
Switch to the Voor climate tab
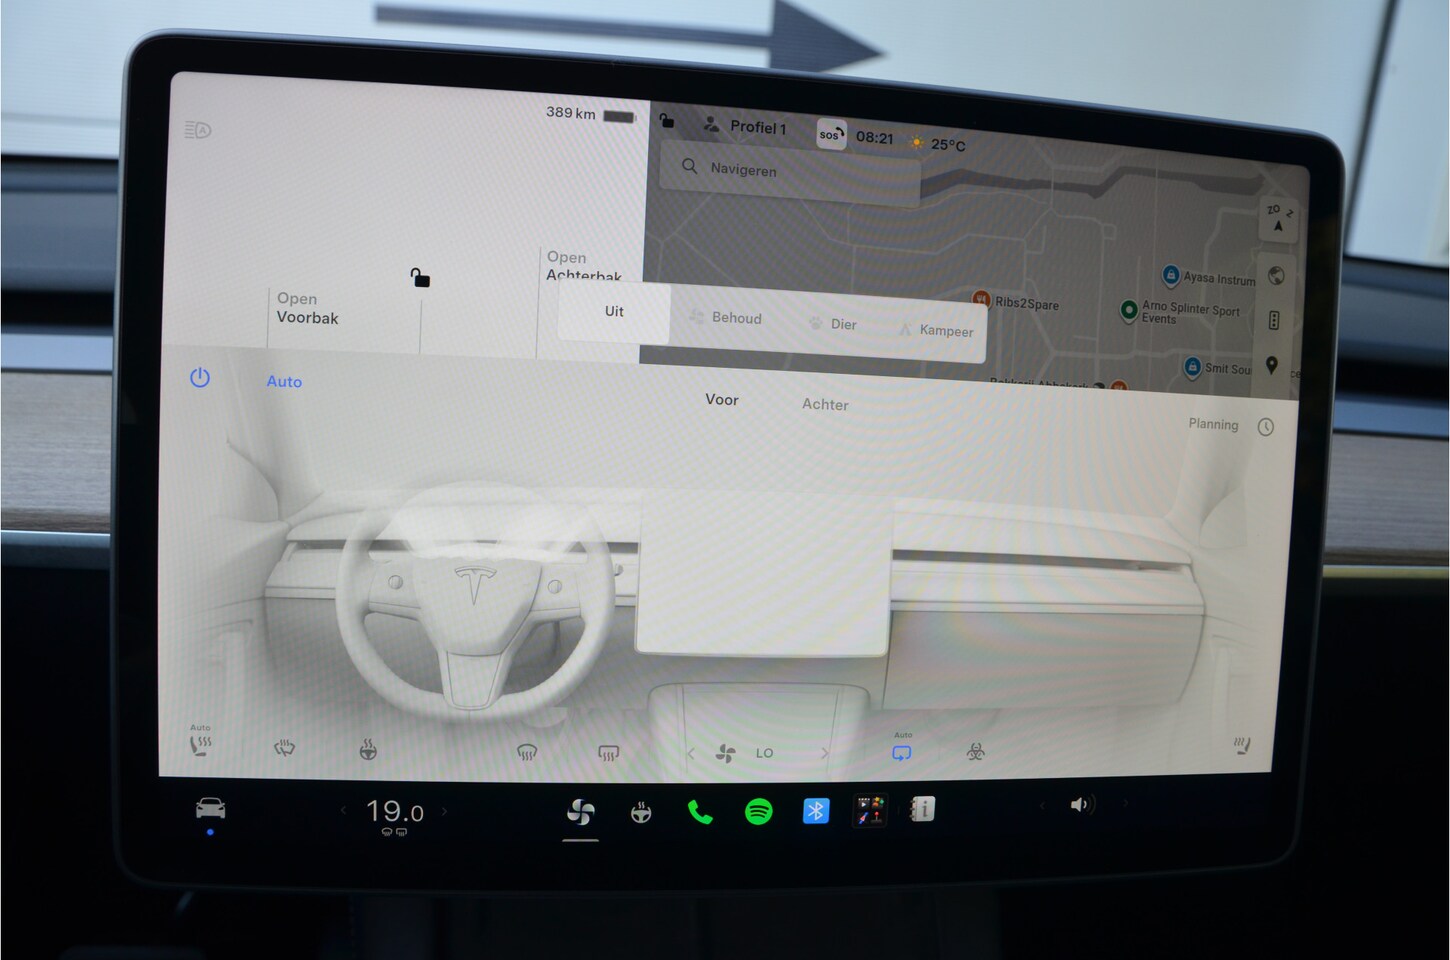[722, 400]
